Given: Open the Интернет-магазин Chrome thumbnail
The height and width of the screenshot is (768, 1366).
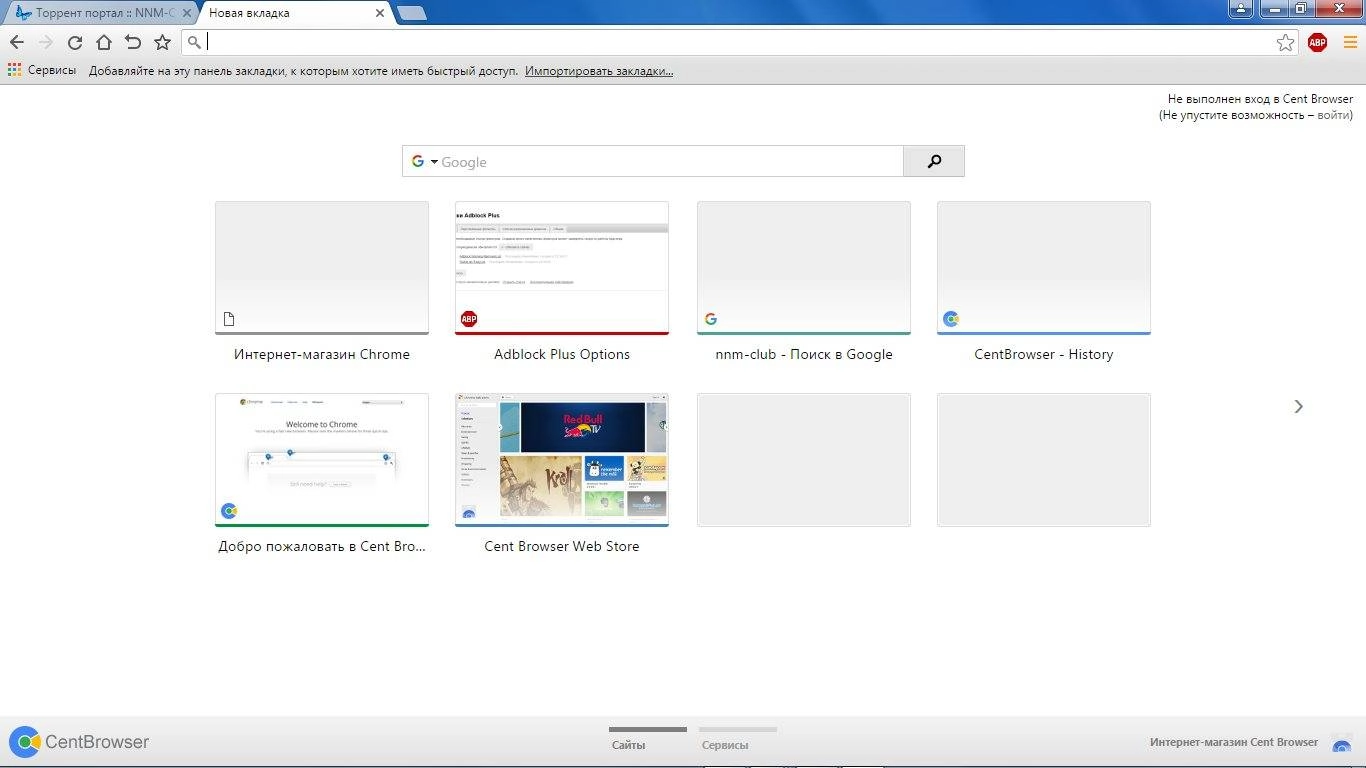Looking at the screenshot, I should pos(322,267).
